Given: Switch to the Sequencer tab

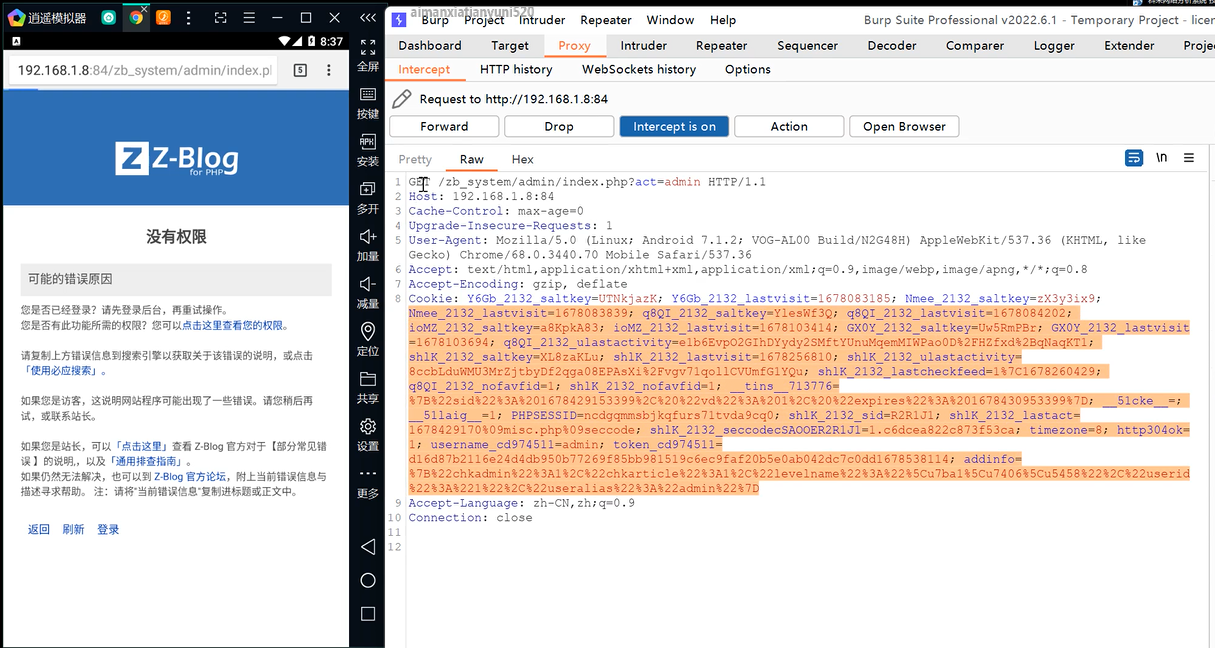Looking at the screenshot, I should tap(808, 46).
